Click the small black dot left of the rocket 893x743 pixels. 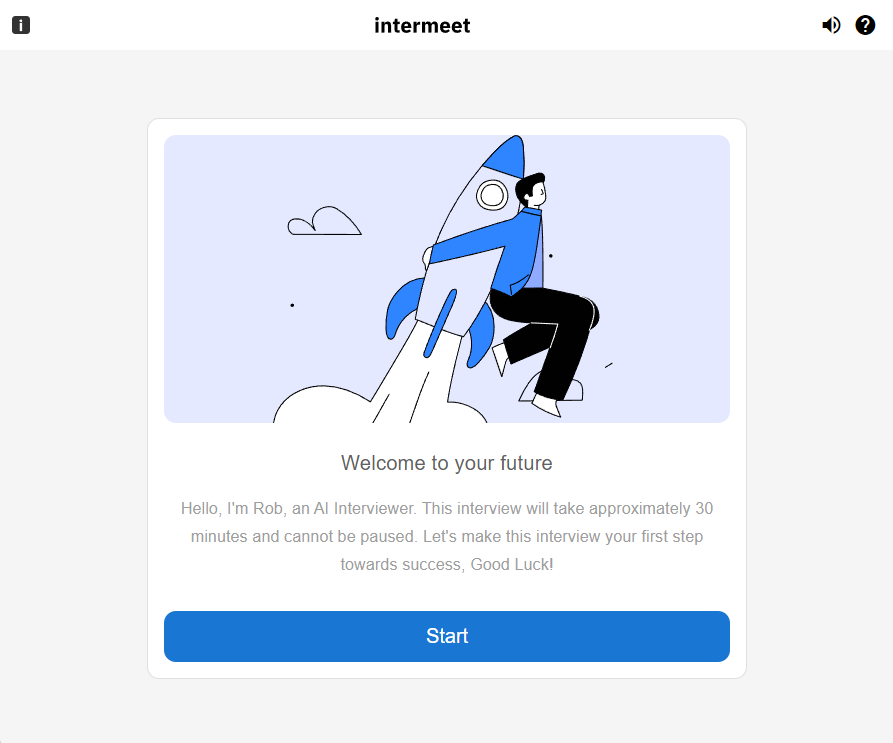292,305
